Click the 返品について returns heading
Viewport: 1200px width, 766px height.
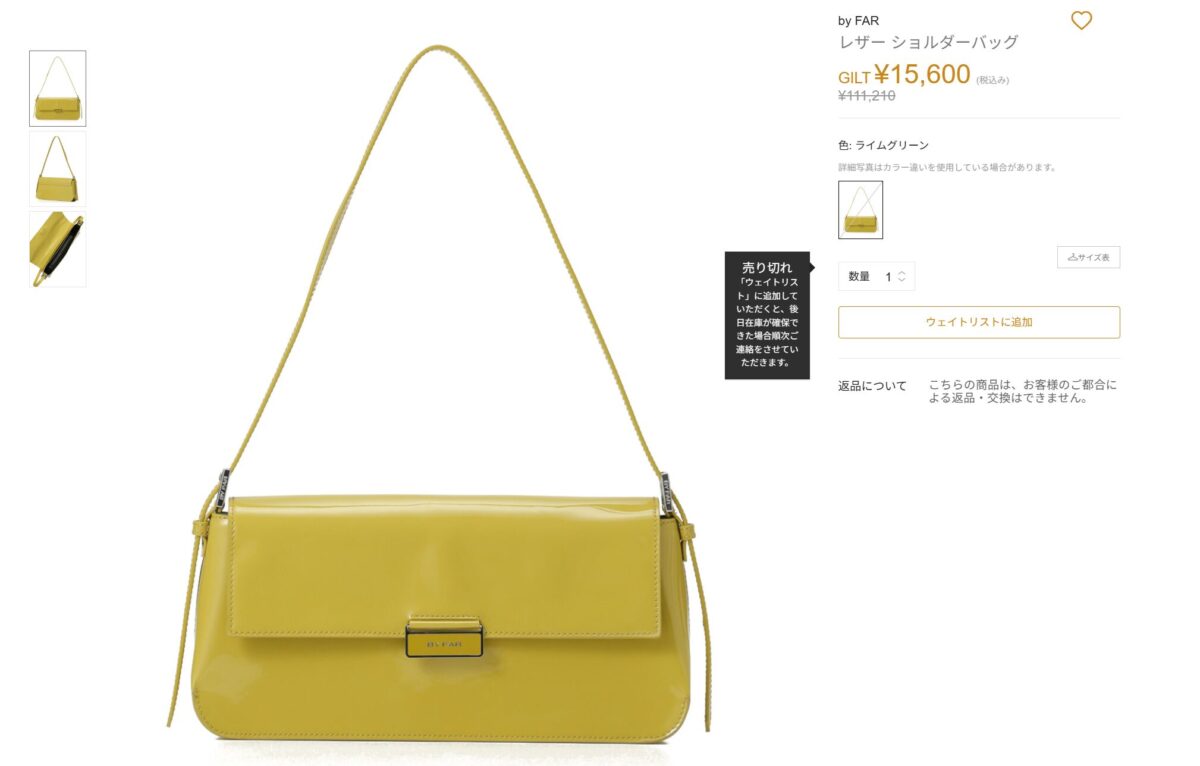pyautogui.click(x=872, y=386)
